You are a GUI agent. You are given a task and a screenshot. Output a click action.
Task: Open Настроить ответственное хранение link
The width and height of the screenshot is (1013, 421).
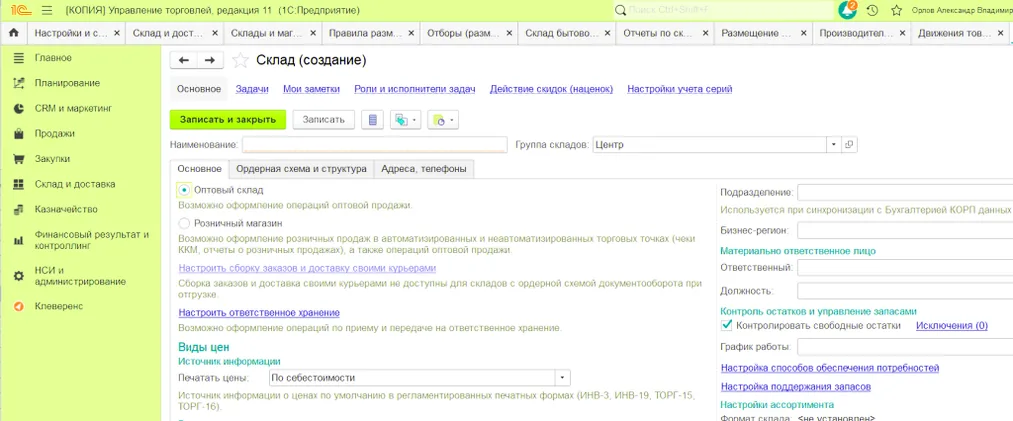tap(259, 313)
